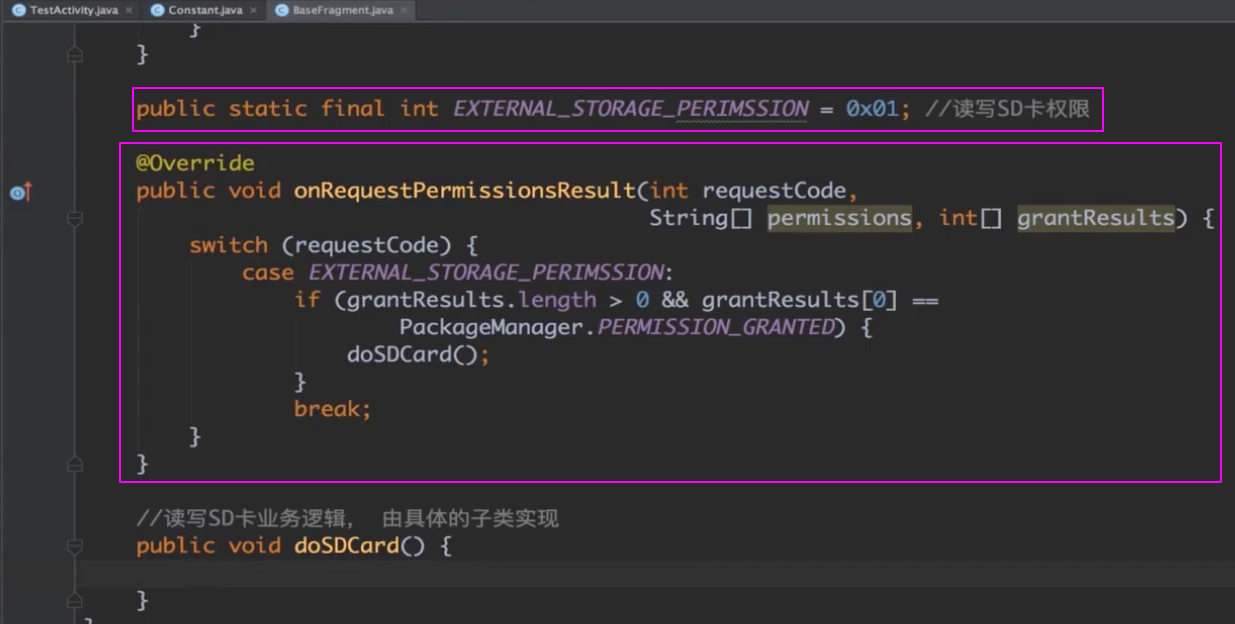The width and height of the screenshot is (1235, 624).
Task: Close the Constant.java tab
Action: (253, 10)
